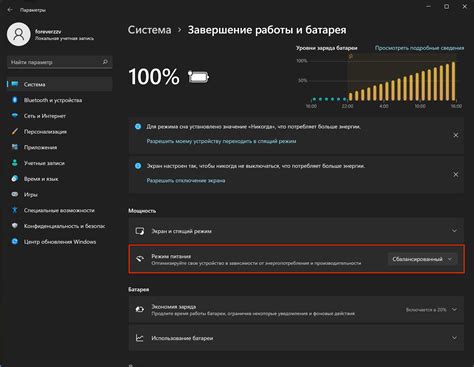
Task: Focus the Найти параметр search field
Action: pos(60,62)
